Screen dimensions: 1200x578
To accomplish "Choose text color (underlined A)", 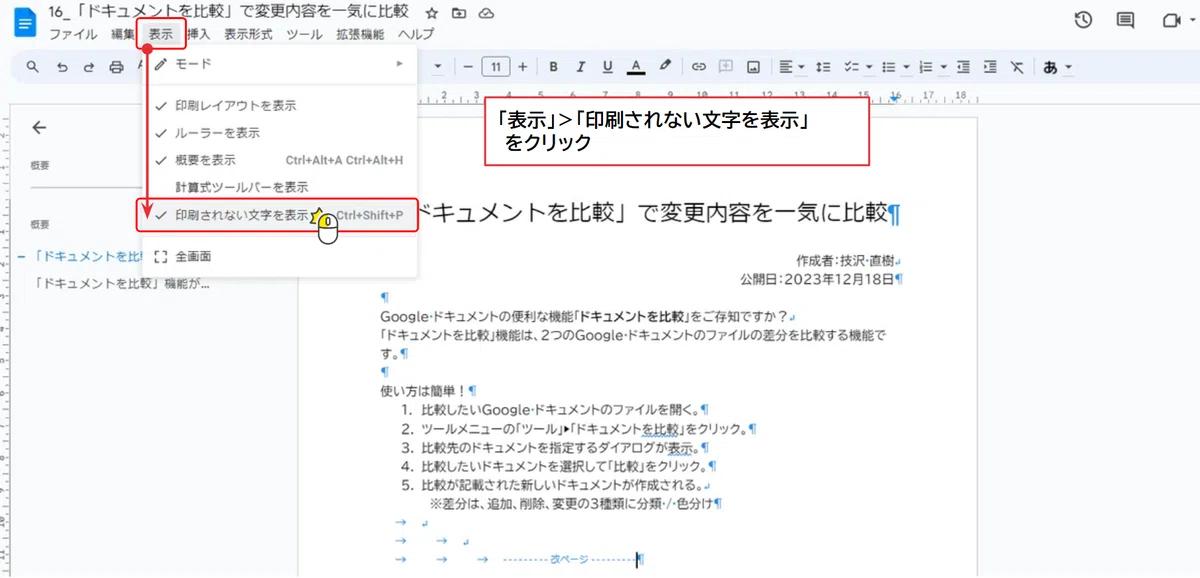I will [x=635, y=67].
